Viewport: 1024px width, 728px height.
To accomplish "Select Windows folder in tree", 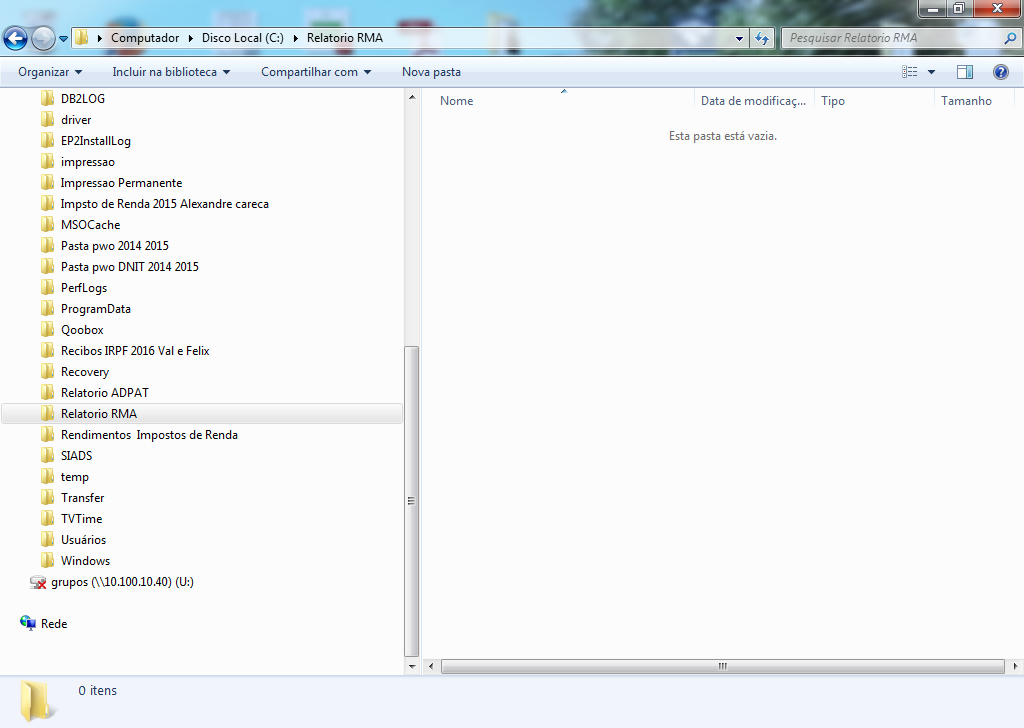I will pyautogui.click(x=86, y=561).
